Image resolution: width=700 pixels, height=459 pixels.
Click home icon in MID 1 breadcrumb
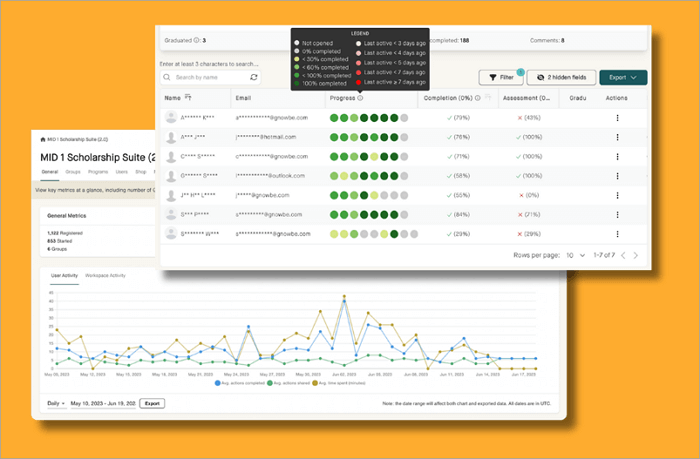pos(43,139)
